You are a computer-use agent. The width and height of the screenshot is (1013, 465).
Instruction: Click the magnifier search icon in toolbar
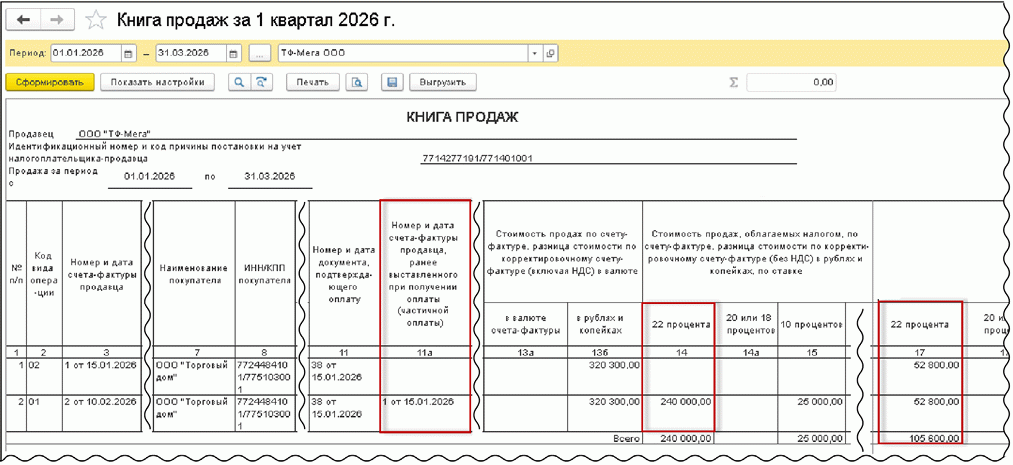[x=239, y=82]
